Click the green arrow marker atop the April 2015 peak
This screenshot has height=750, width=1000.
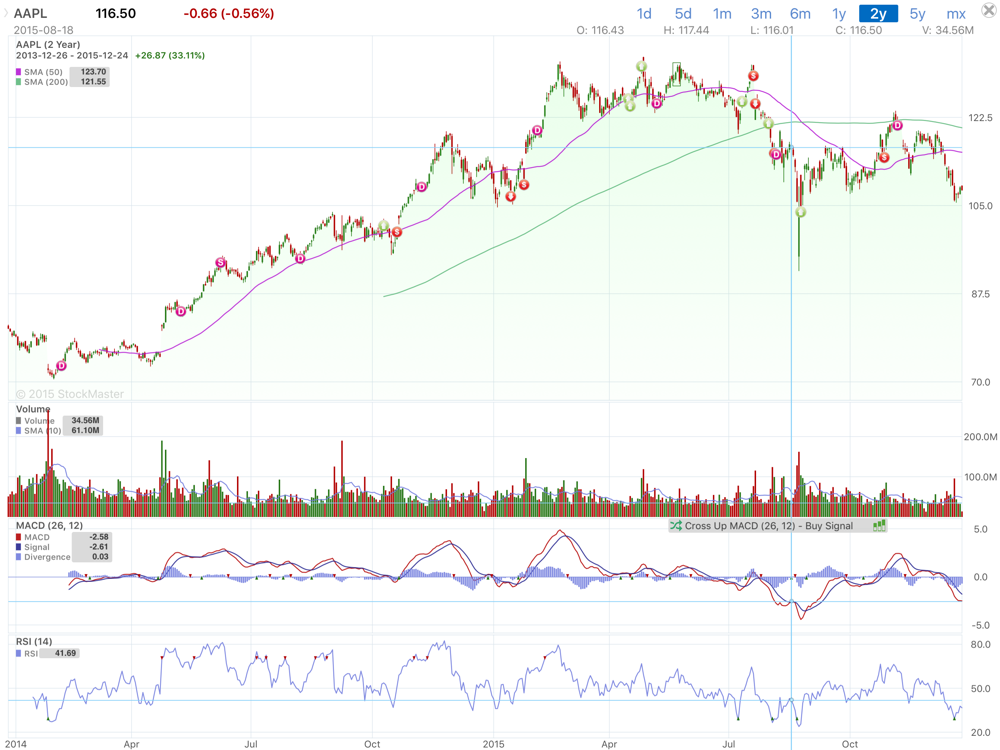(642, 66)
